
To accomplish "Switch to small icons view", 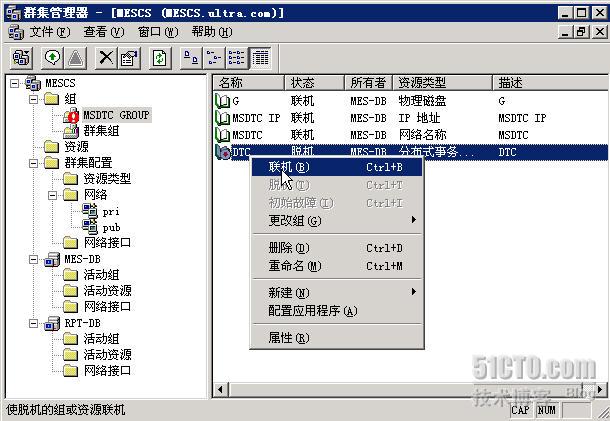I will [x=214, y=58].
